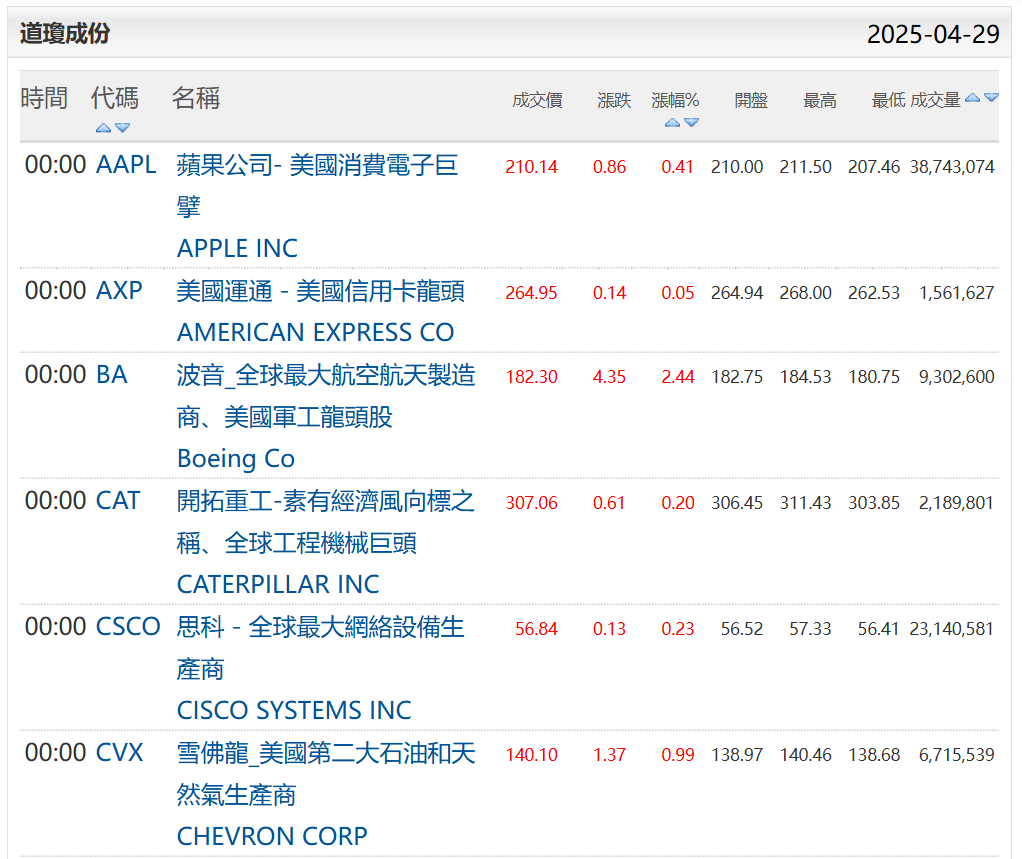Select AXP price 264.95
The height and width of the screenshot is (859, 1022).
point(532,293)
